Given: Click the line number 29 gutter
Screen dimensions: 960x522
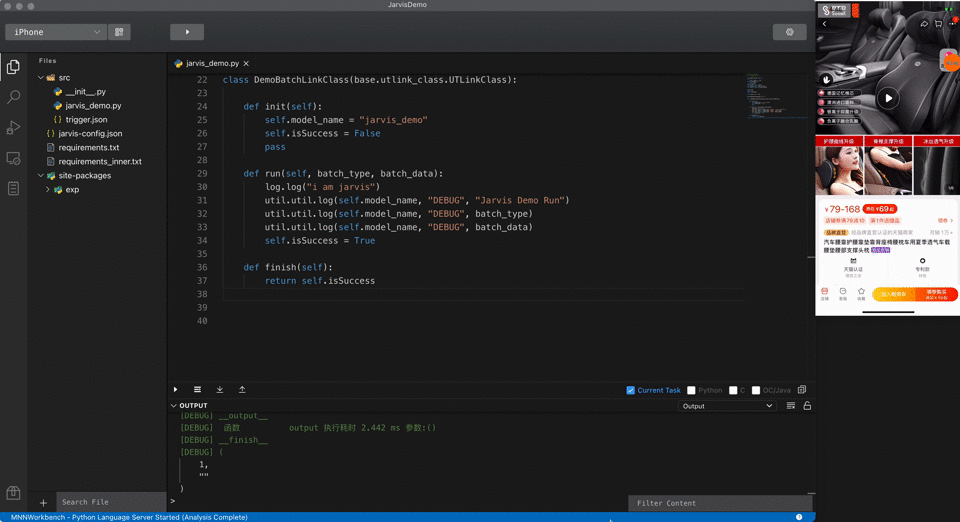Looking at the screenshot, I should [x=202, y=174].
